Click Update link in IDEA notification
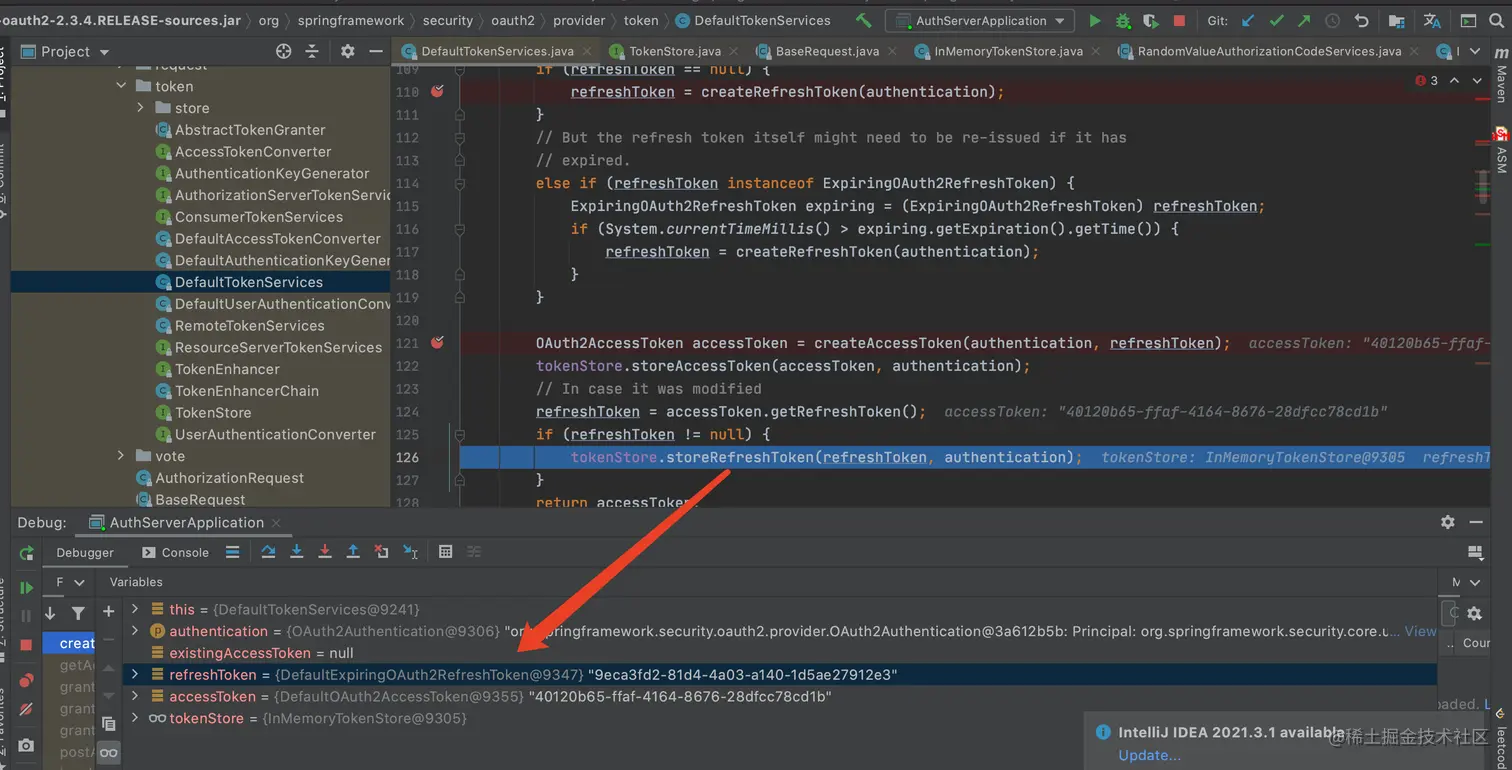This screenshot has width=1512, height=770. tap(1149, 755)
